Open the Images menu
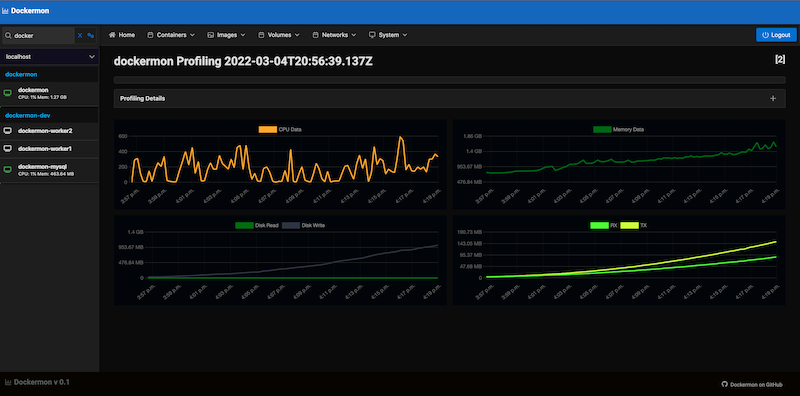Image resolution: width=800 pixels, height=396 pixels. tap(226, 35)
